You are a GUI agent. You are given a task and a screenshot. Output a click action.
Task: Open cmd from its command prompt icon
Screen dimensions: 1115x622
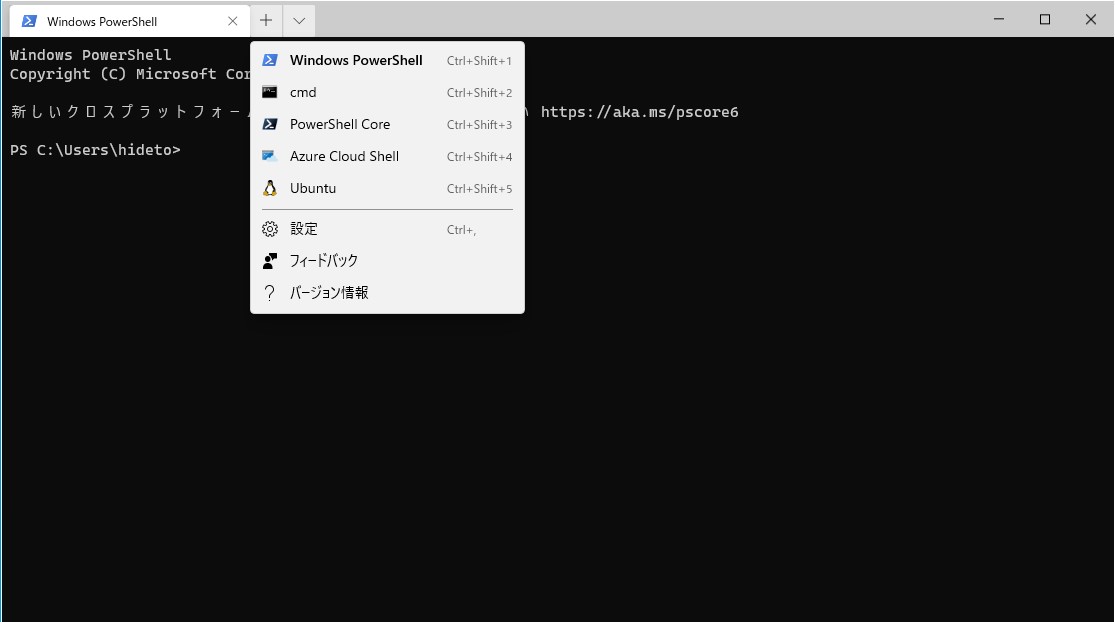coord(269,92)
